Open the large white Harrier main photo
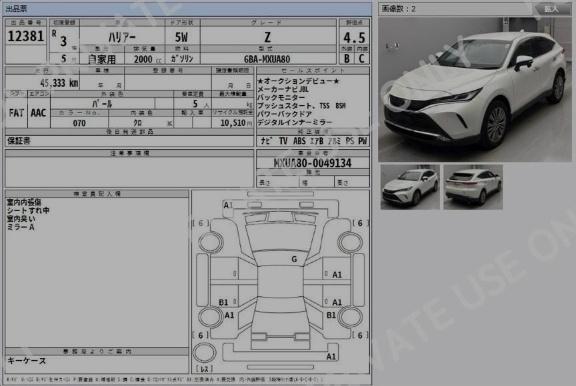 coord(475,89)
